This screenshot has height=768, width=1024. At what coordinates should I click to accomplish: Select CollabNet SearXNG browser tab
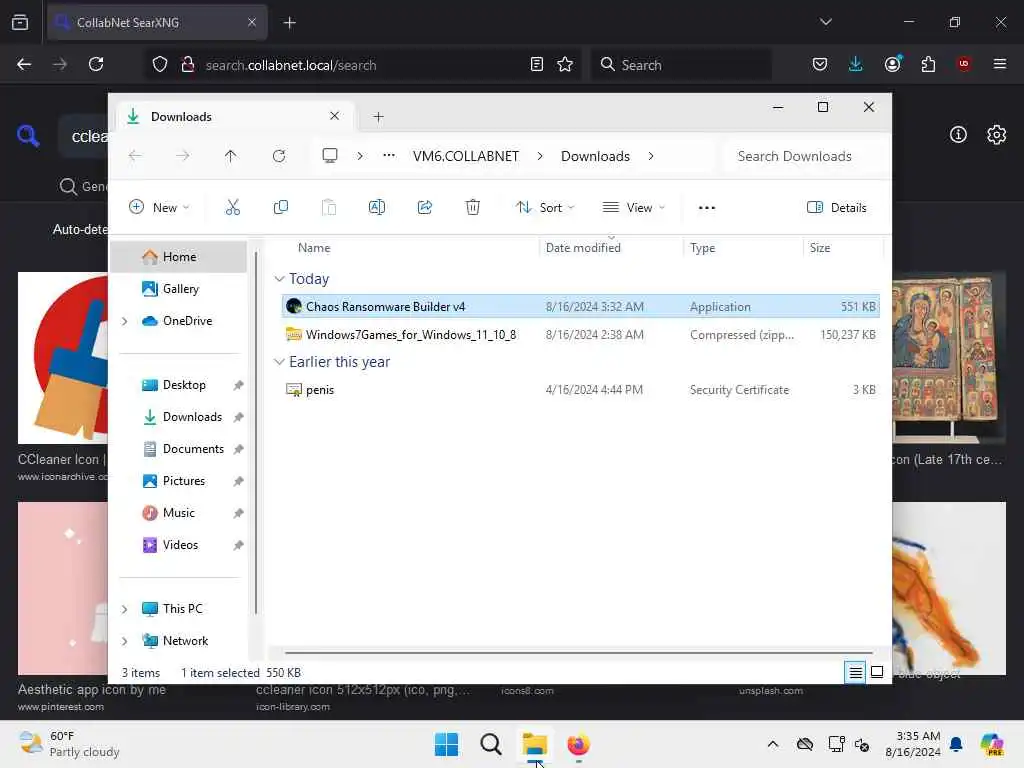click(x=157, y=22)
